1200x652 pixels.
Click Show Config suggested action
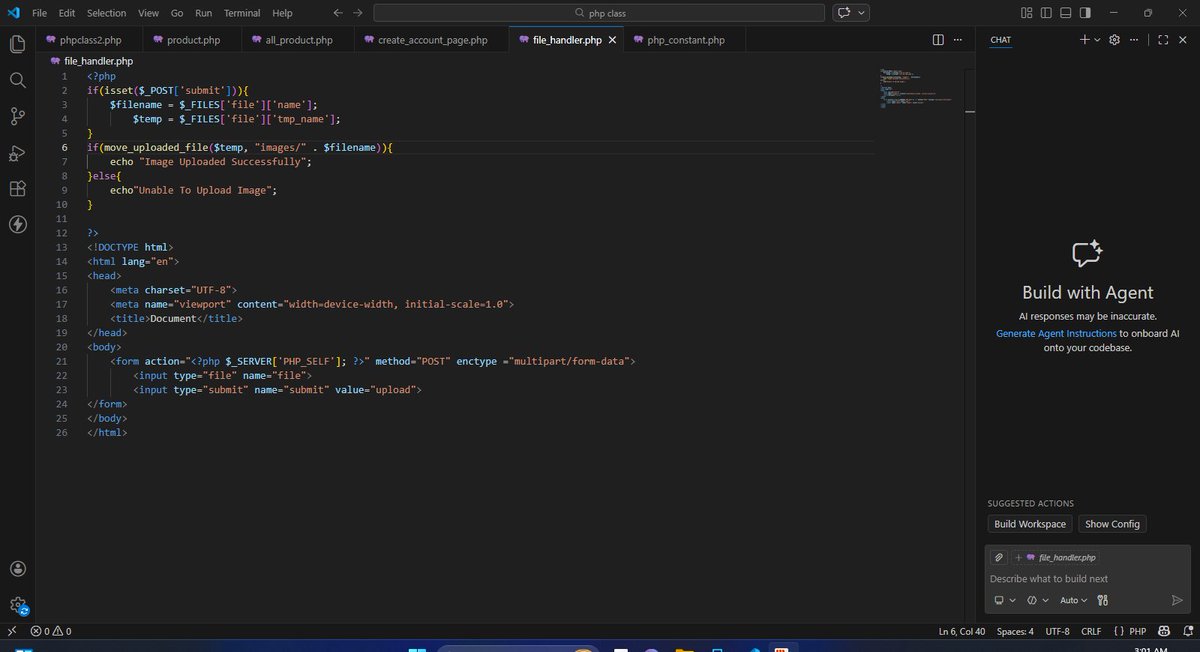(1112, 523)
